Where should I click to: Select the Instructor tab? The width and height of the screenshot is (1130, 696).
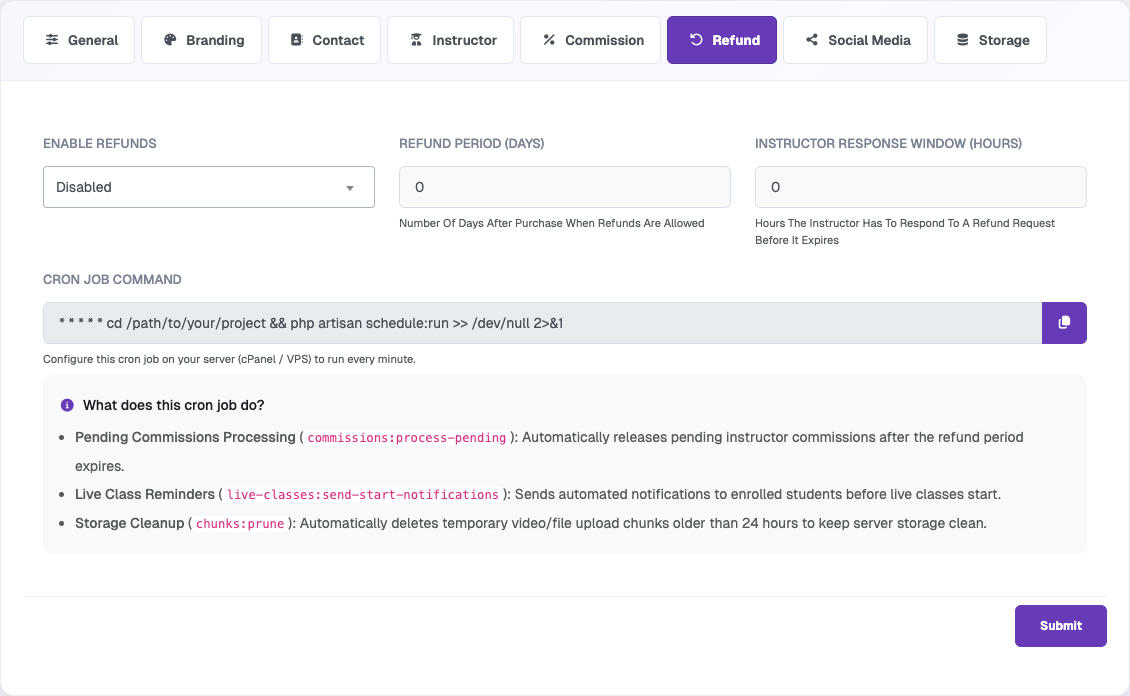click(x=450, y=40)
